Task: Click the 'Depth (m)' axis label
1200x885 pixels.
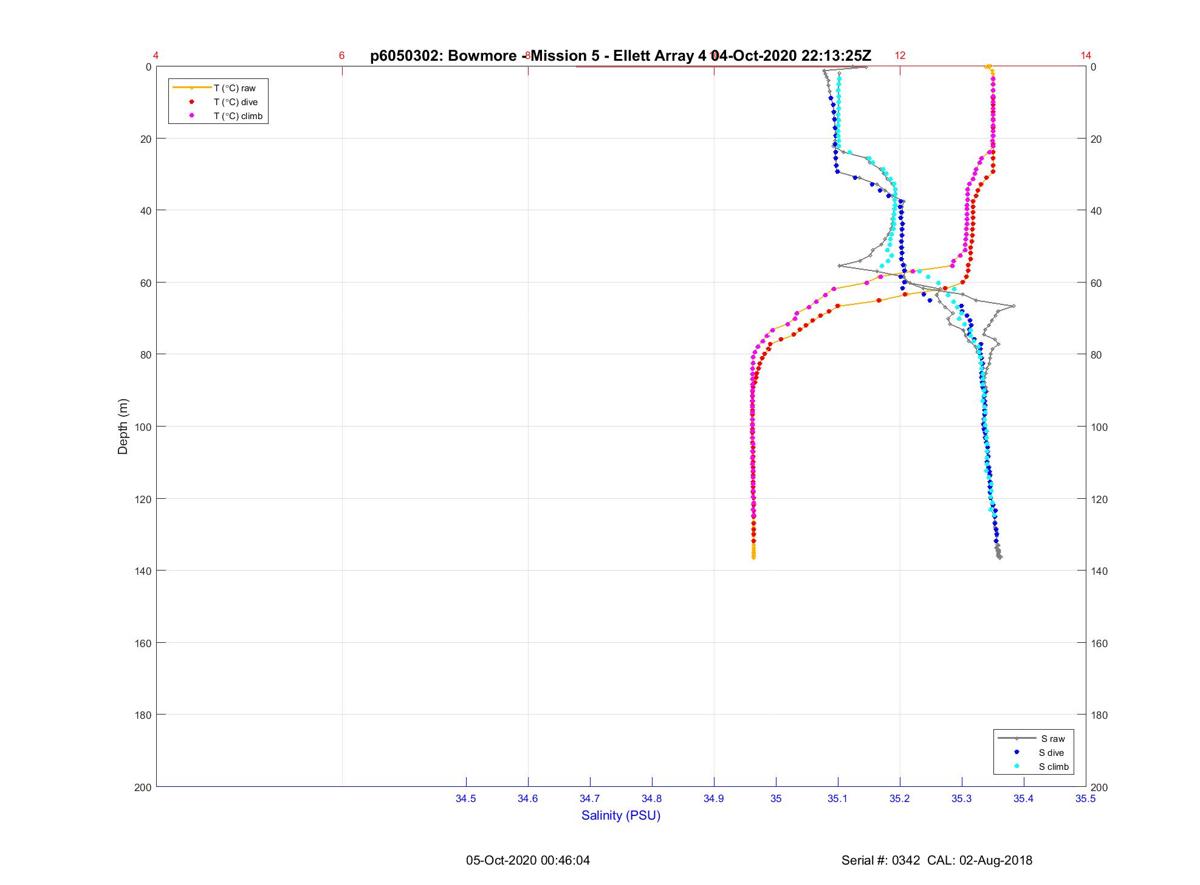Action: 124,427
